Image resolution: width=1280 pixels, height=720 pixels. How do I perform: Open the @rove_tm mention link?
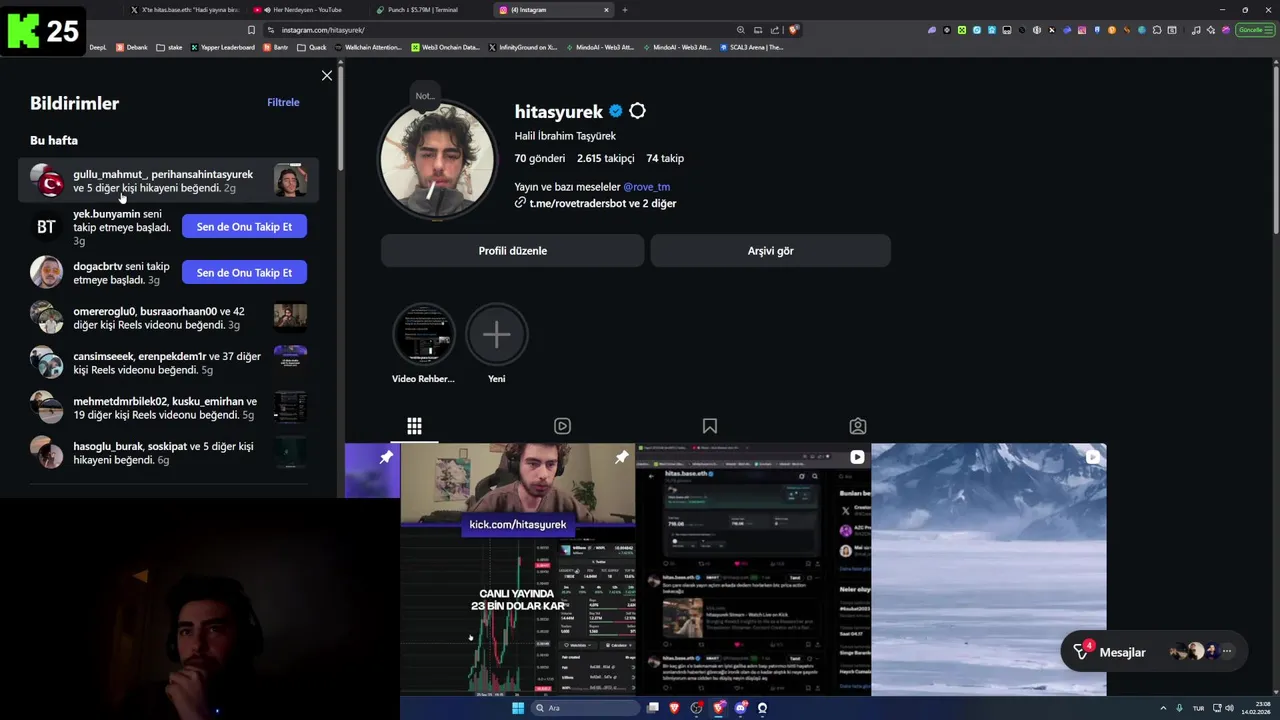coord(646,187)
